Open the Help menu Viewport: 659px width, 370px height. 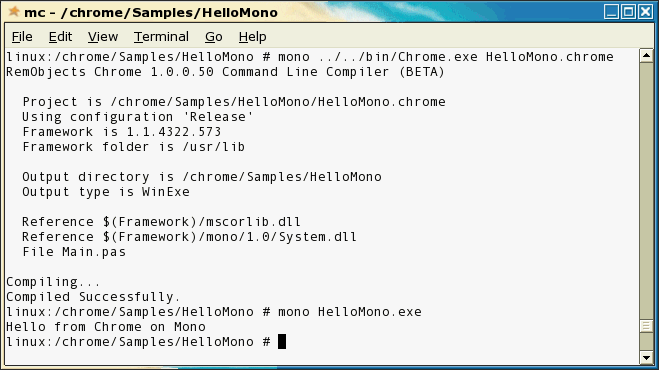tap(252, 37)
